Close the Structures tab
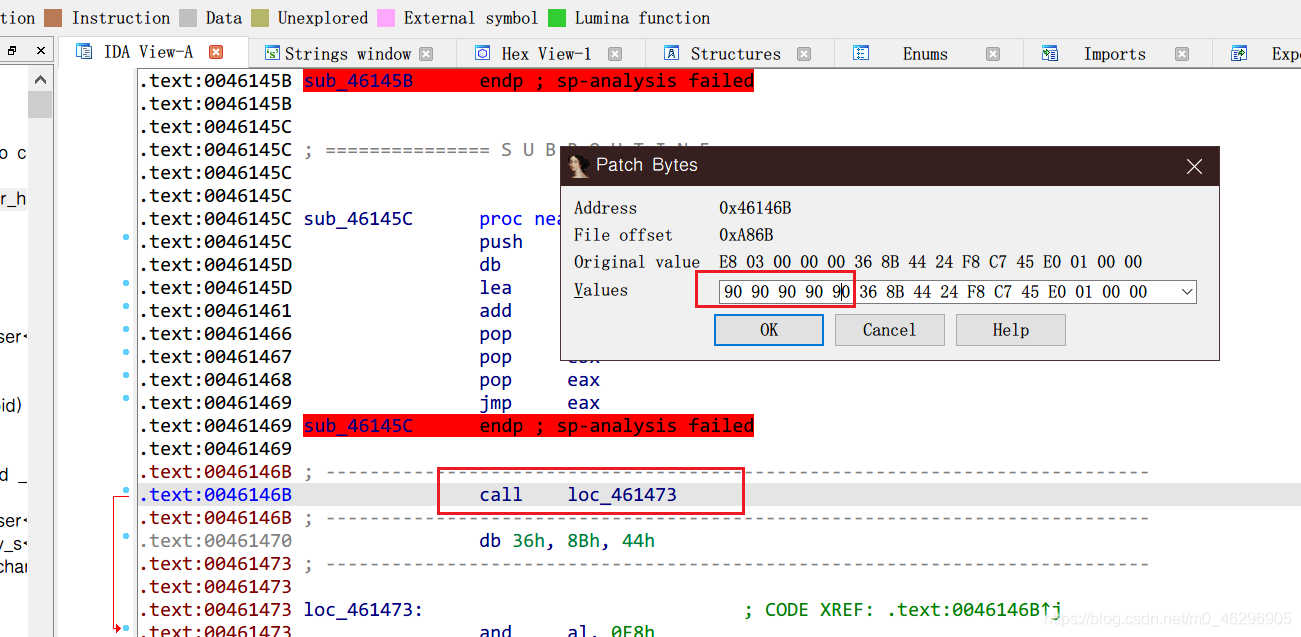Viewport: 1301px width, 637px height. (802, 54)
